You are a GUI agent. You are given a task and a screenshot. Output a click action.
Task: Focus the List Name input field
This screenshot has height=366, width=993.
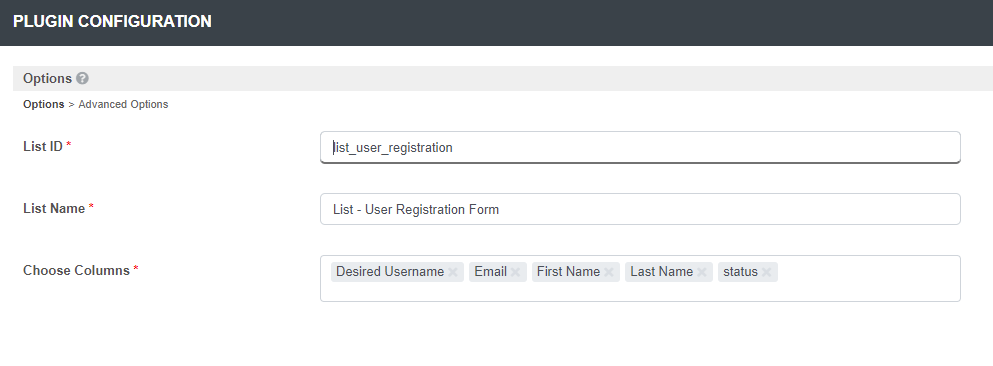point(640,209)
